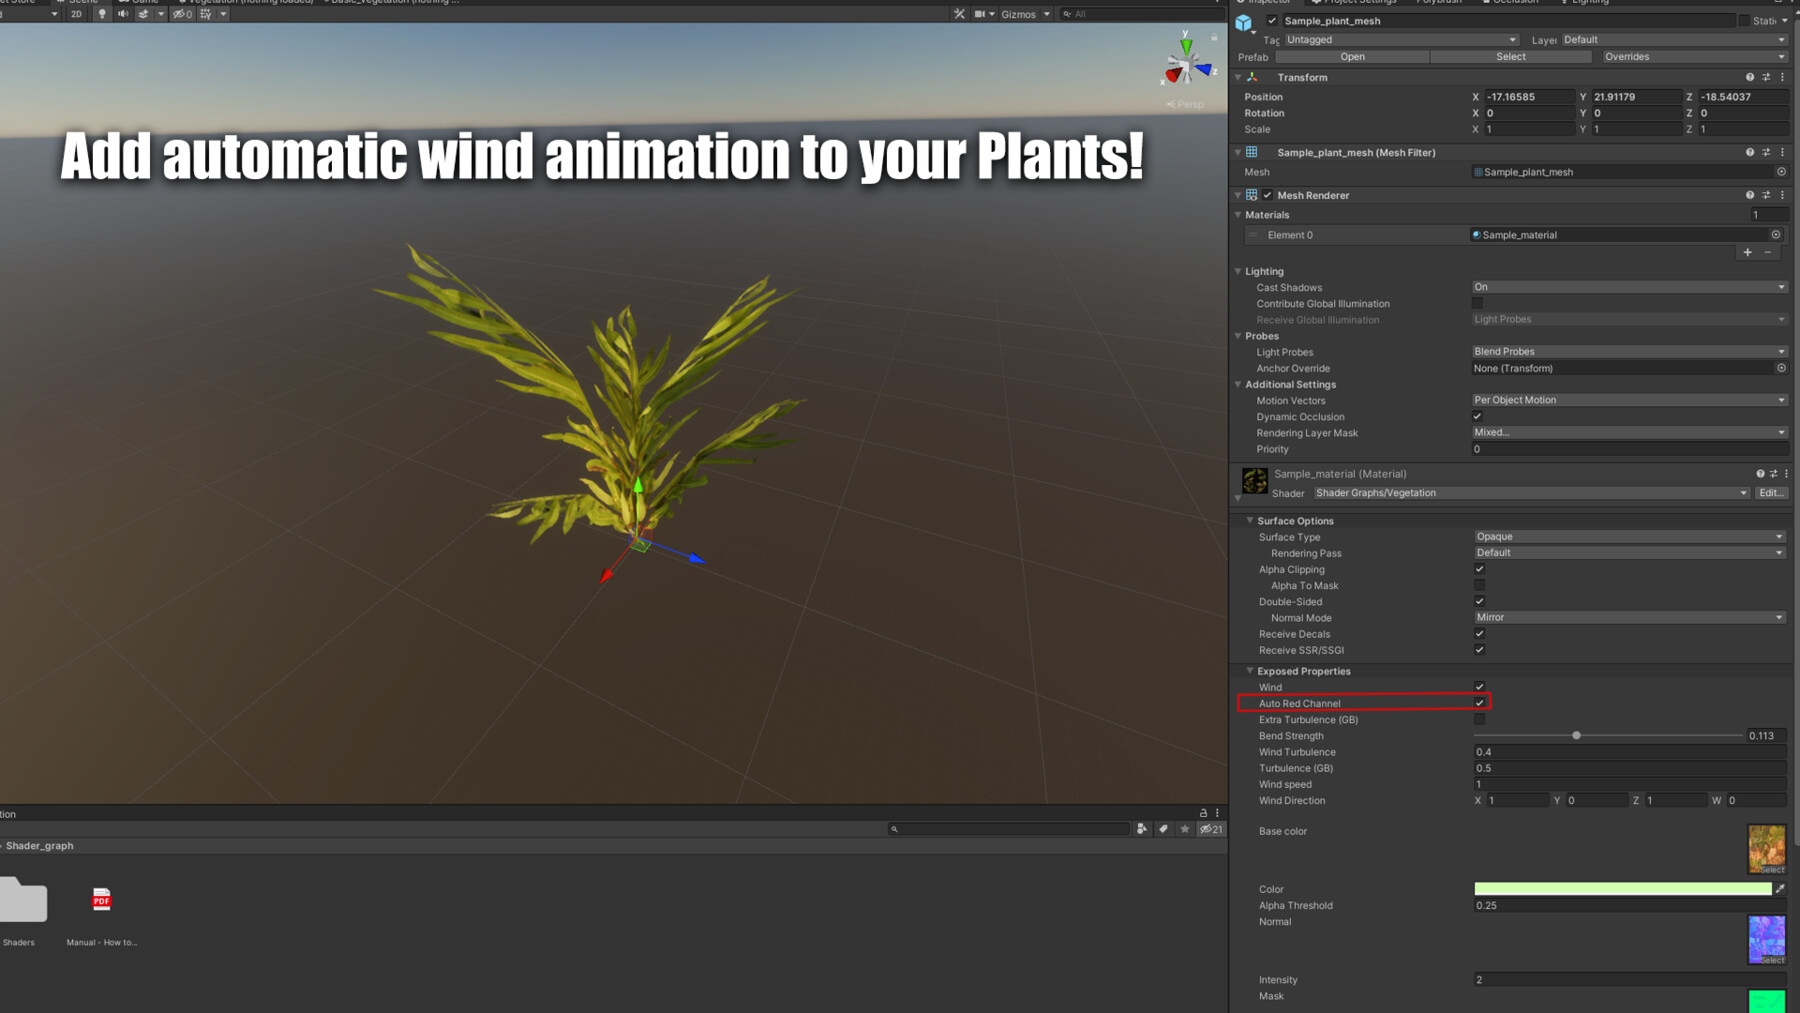This screenshot has width=1800, height=1013.
Task: Disable the Mesh Renderer component checkbox
Action: pyautogui.click(x=1268, y=195)
